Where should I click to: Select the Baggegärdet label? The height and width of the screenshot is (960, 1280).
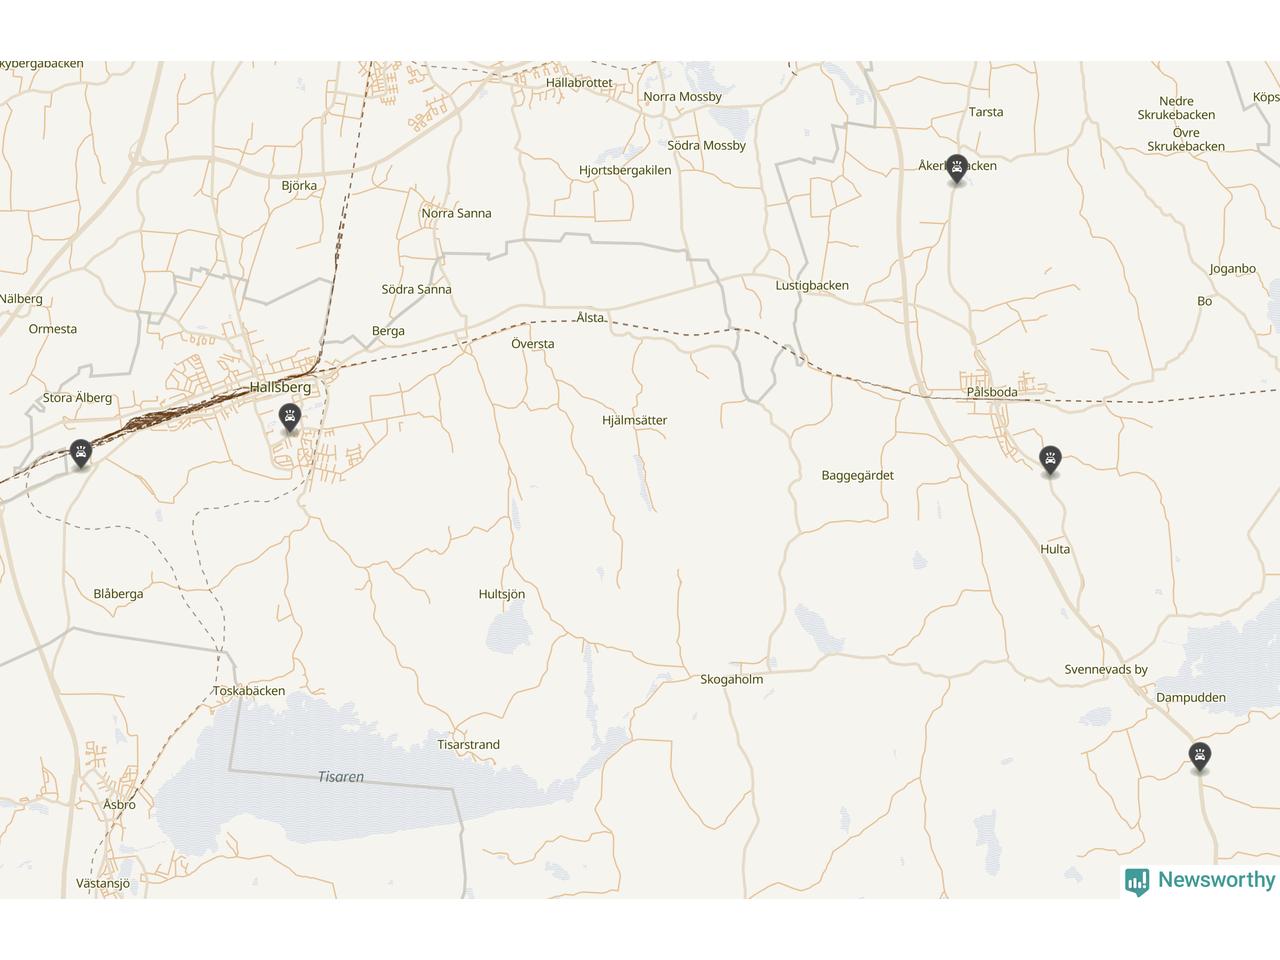(858, 475)
